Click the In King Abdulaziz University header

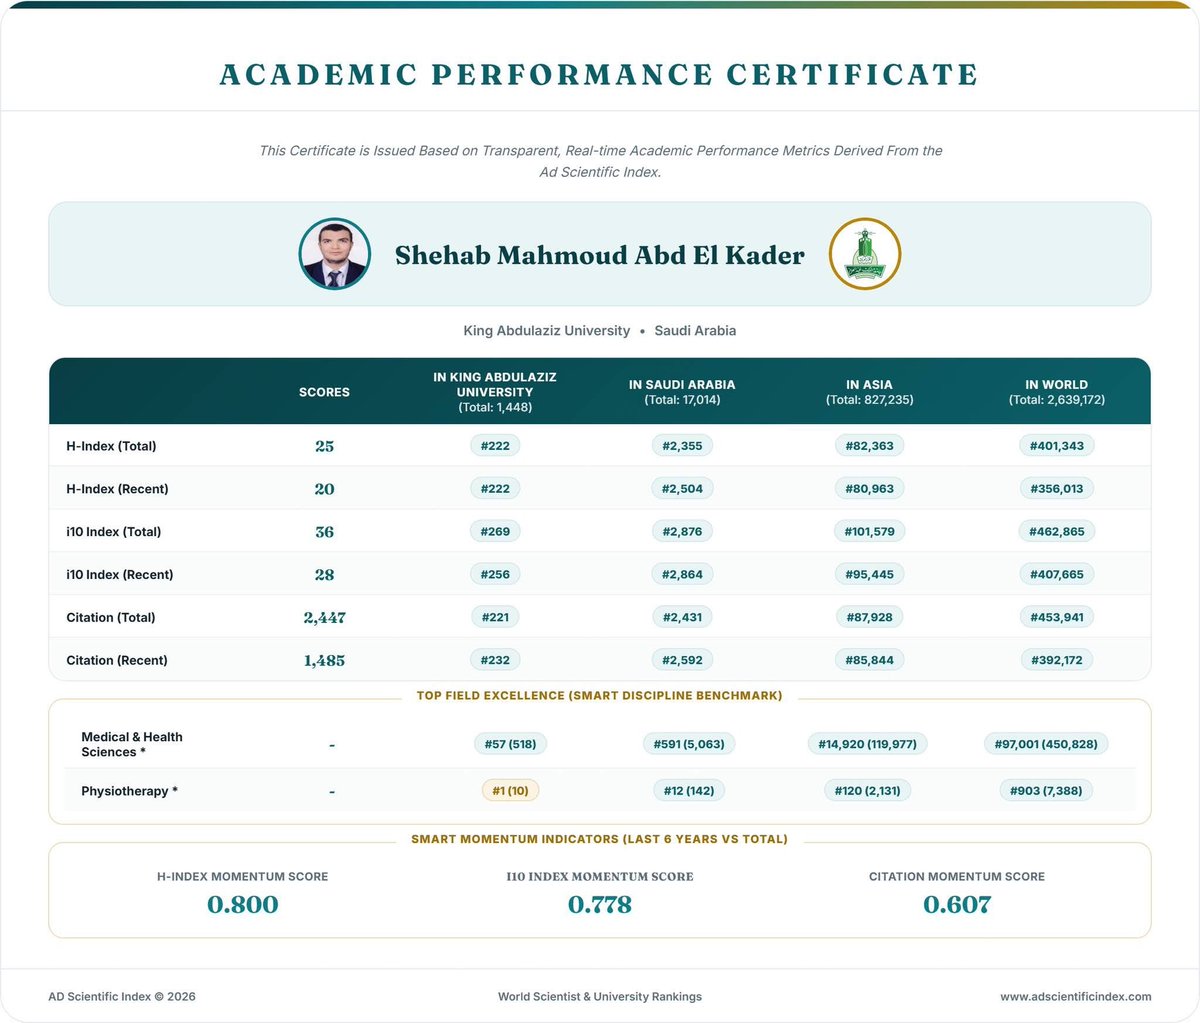click(495, 392)
